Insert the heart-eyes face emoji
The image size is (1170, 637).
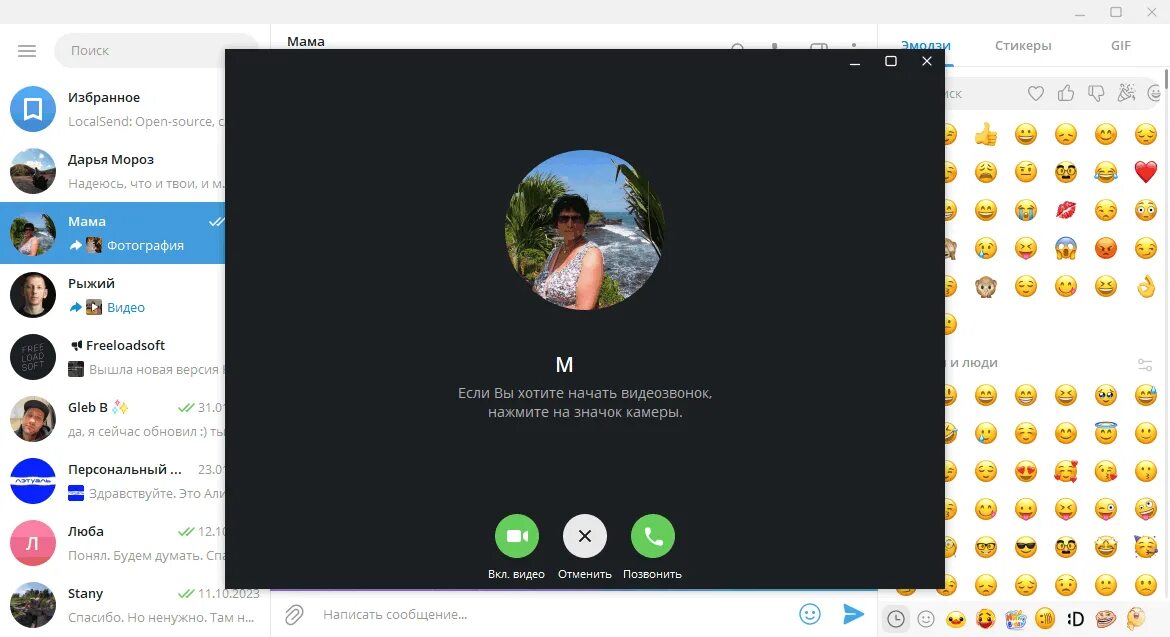1026,471
